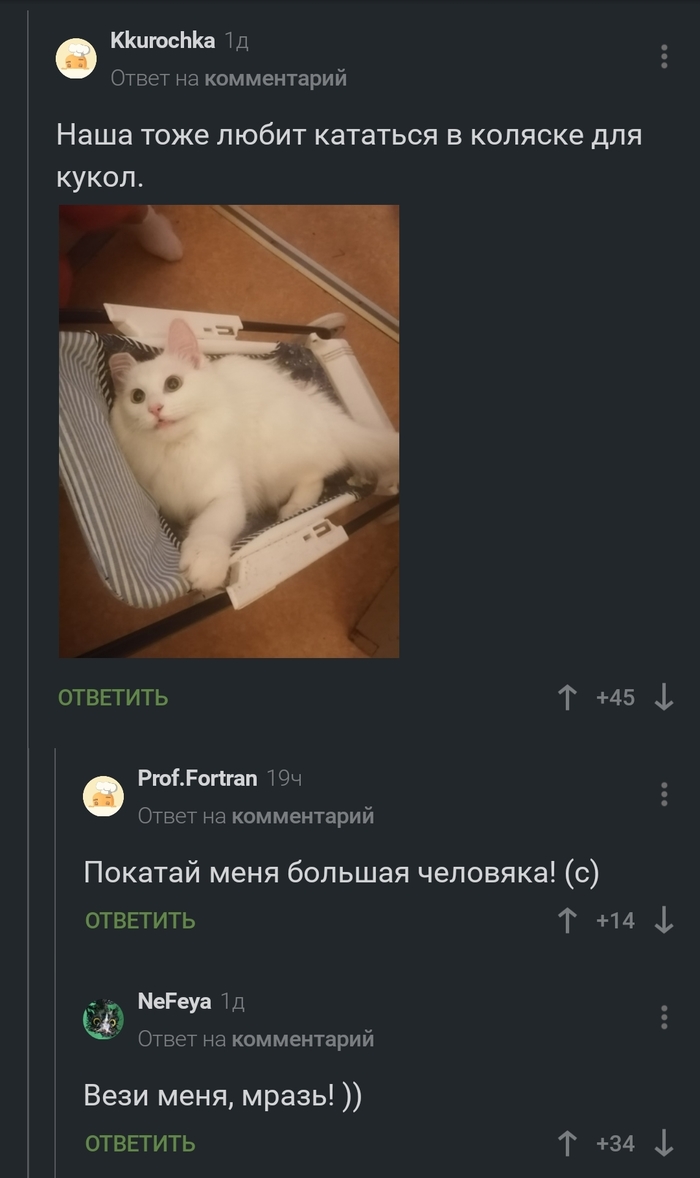Upvote Prof.Fortran's comment

[567, 920]
